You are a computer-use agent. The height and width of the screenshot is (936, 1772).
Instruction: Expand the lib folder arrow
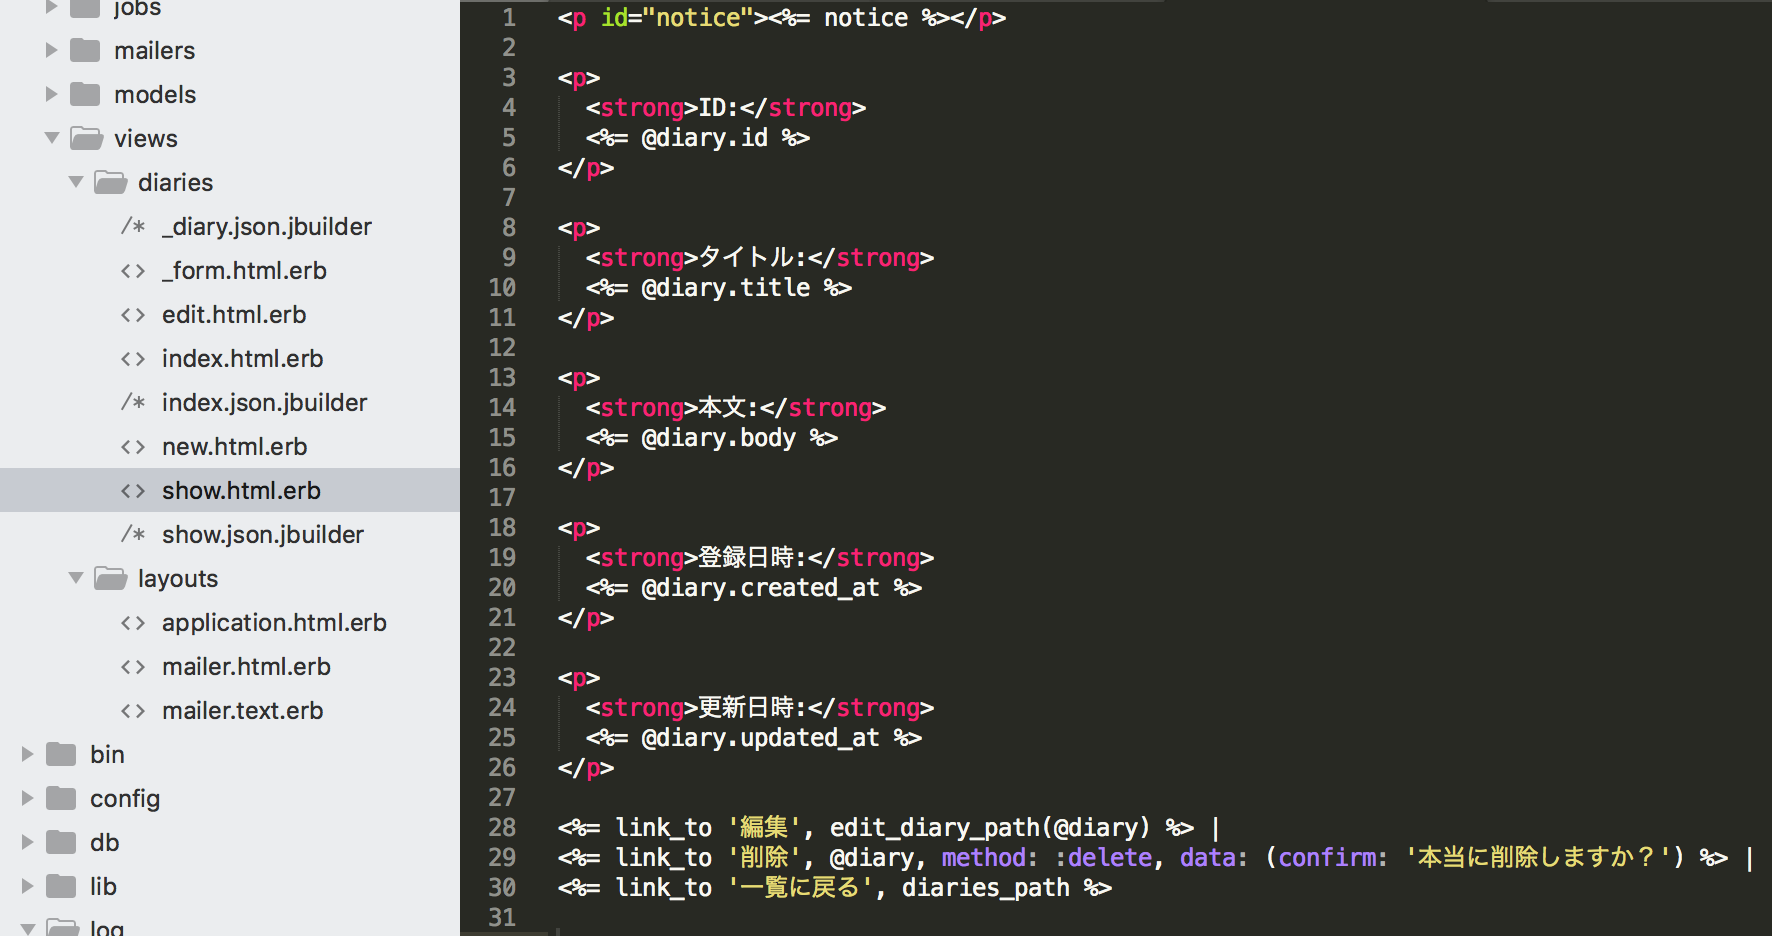coord(27,886)
